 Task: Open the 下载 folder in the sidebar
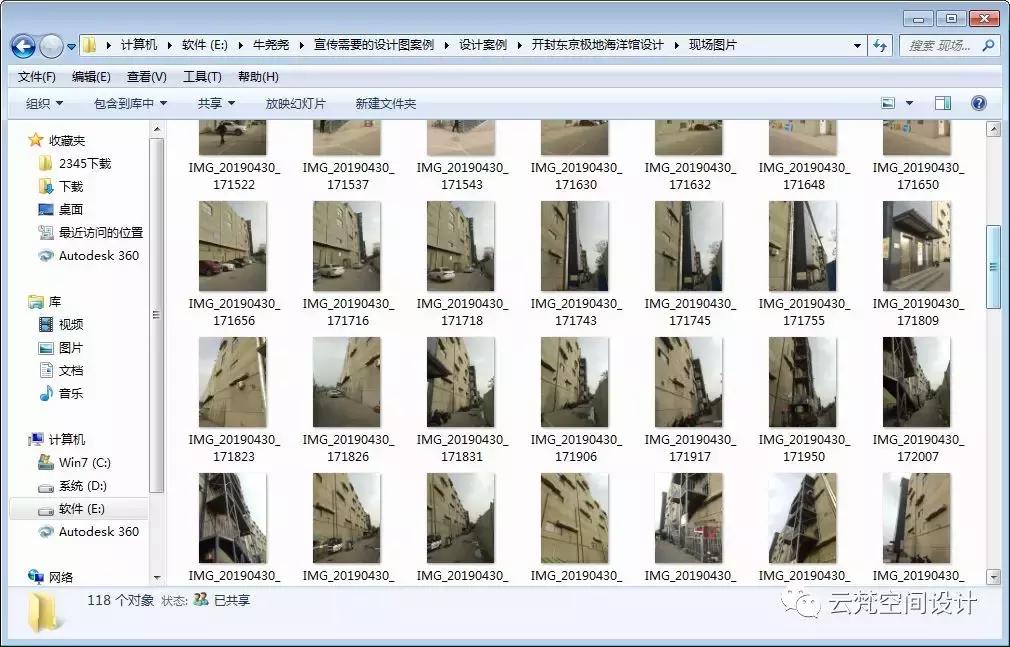point(70,185)
